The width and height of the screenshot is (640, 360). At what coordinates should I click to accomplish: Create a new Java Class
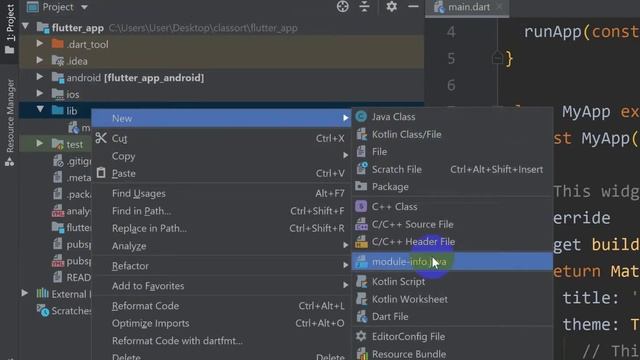click(452, 117)
